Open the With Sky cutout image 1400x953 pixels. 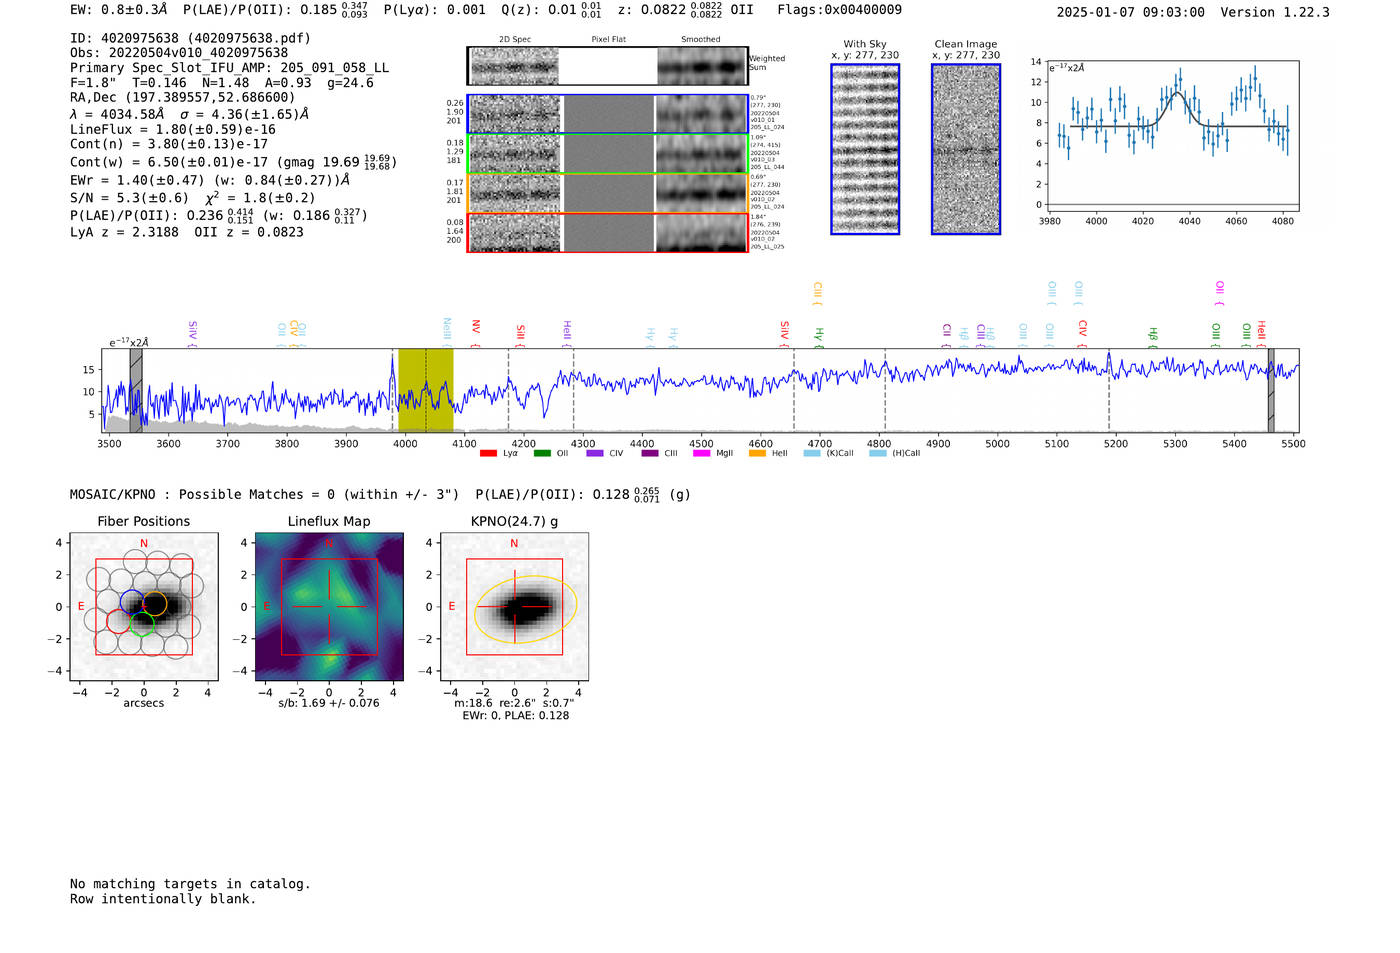point(865,149)
